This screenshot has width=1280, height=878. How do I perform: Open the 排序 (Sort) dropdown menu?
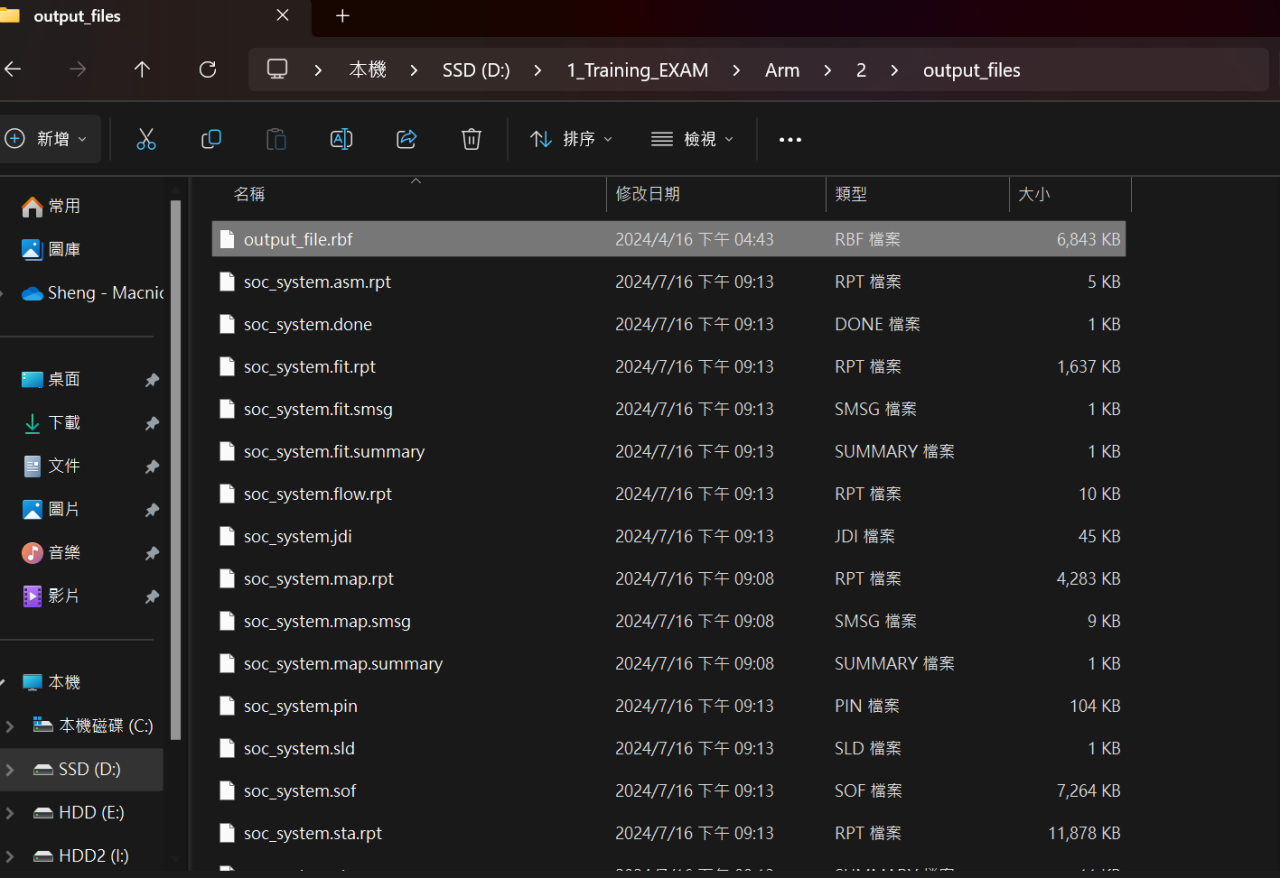[571, 139]
